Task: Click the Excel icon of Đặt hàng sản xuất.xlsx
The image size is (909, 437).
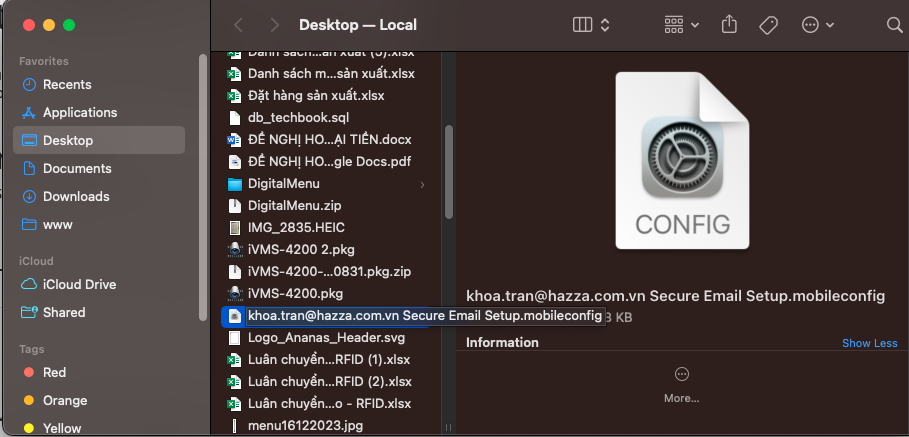Action: click(234, 96)
